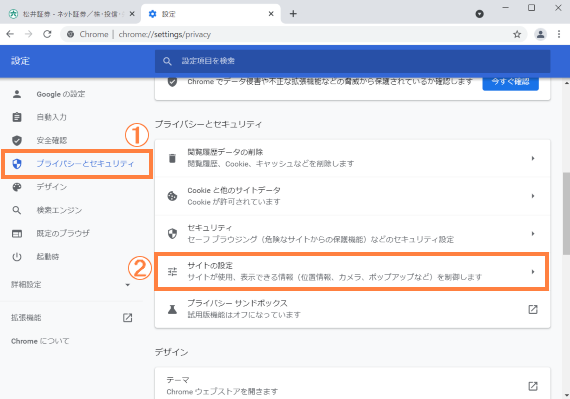Click external link icon on プライバシー サンドボックス row
Screen dimensions: 570x399
click(533, 309)
